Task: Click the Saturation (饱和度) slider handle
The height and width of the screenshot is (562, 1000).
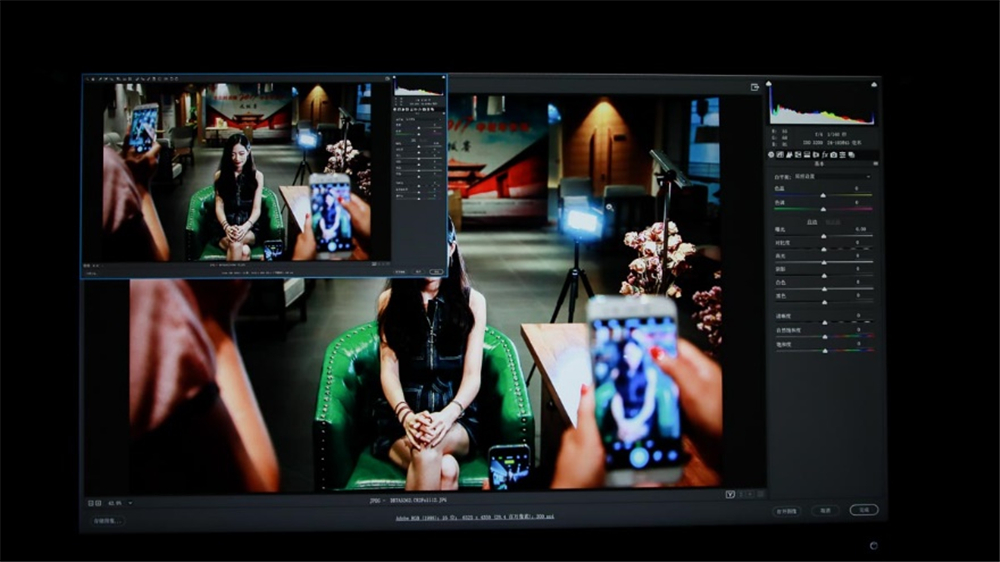Action: pyautogui.click(x=825, y=351)
